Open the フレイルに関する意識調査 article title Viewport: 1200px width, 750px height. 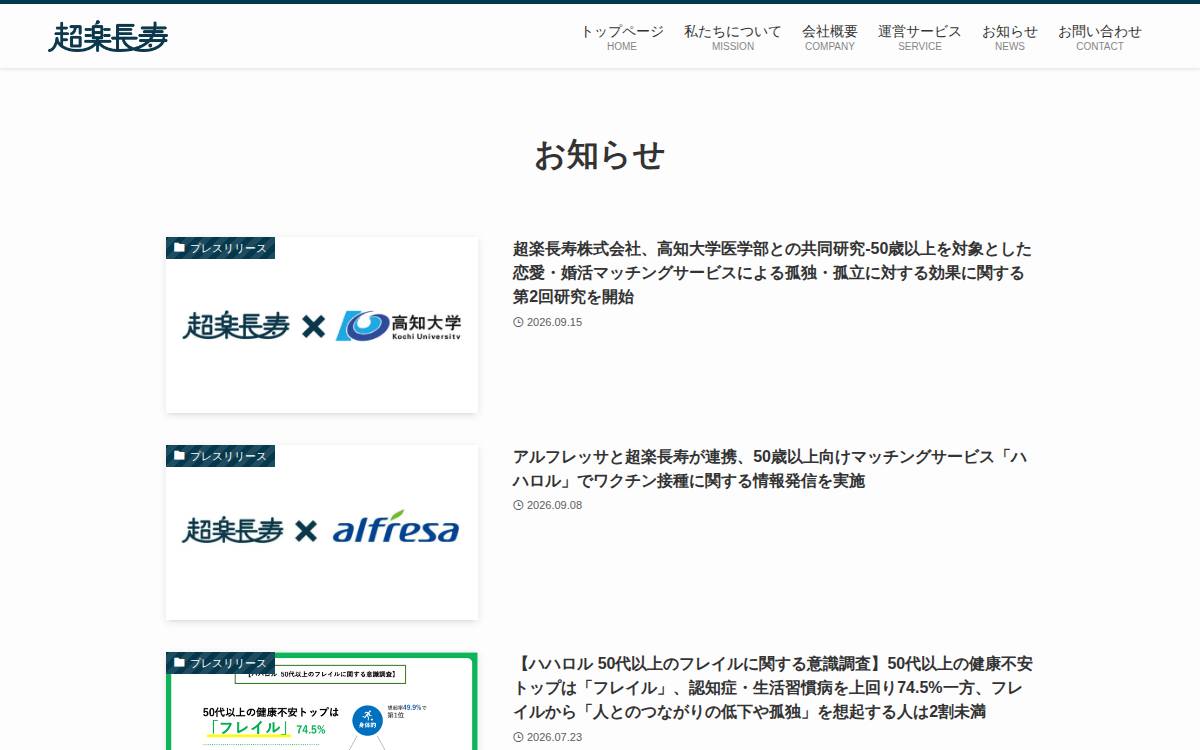[773, 688]
